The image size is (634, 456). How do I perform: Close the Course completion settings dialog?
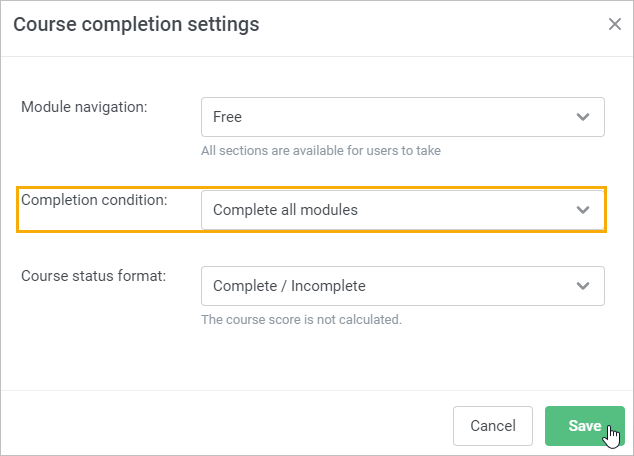click(615, 24)
